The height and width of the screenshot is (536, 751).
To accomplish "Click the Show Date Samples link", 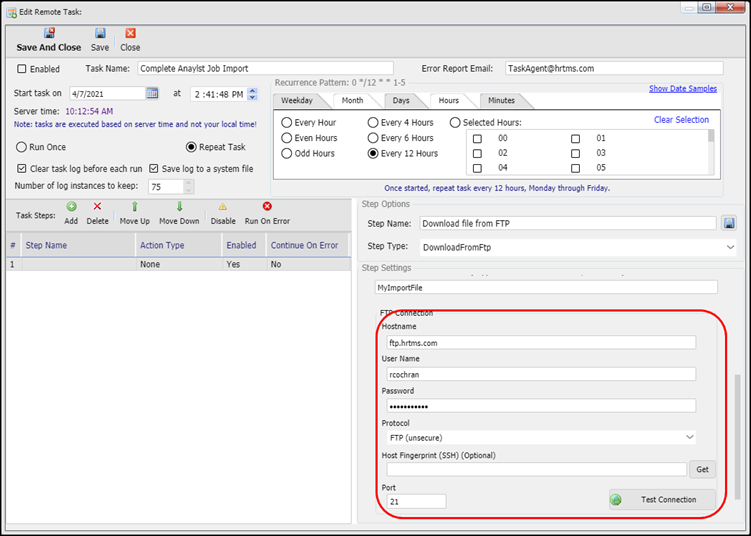I will (x=683, y=89).
